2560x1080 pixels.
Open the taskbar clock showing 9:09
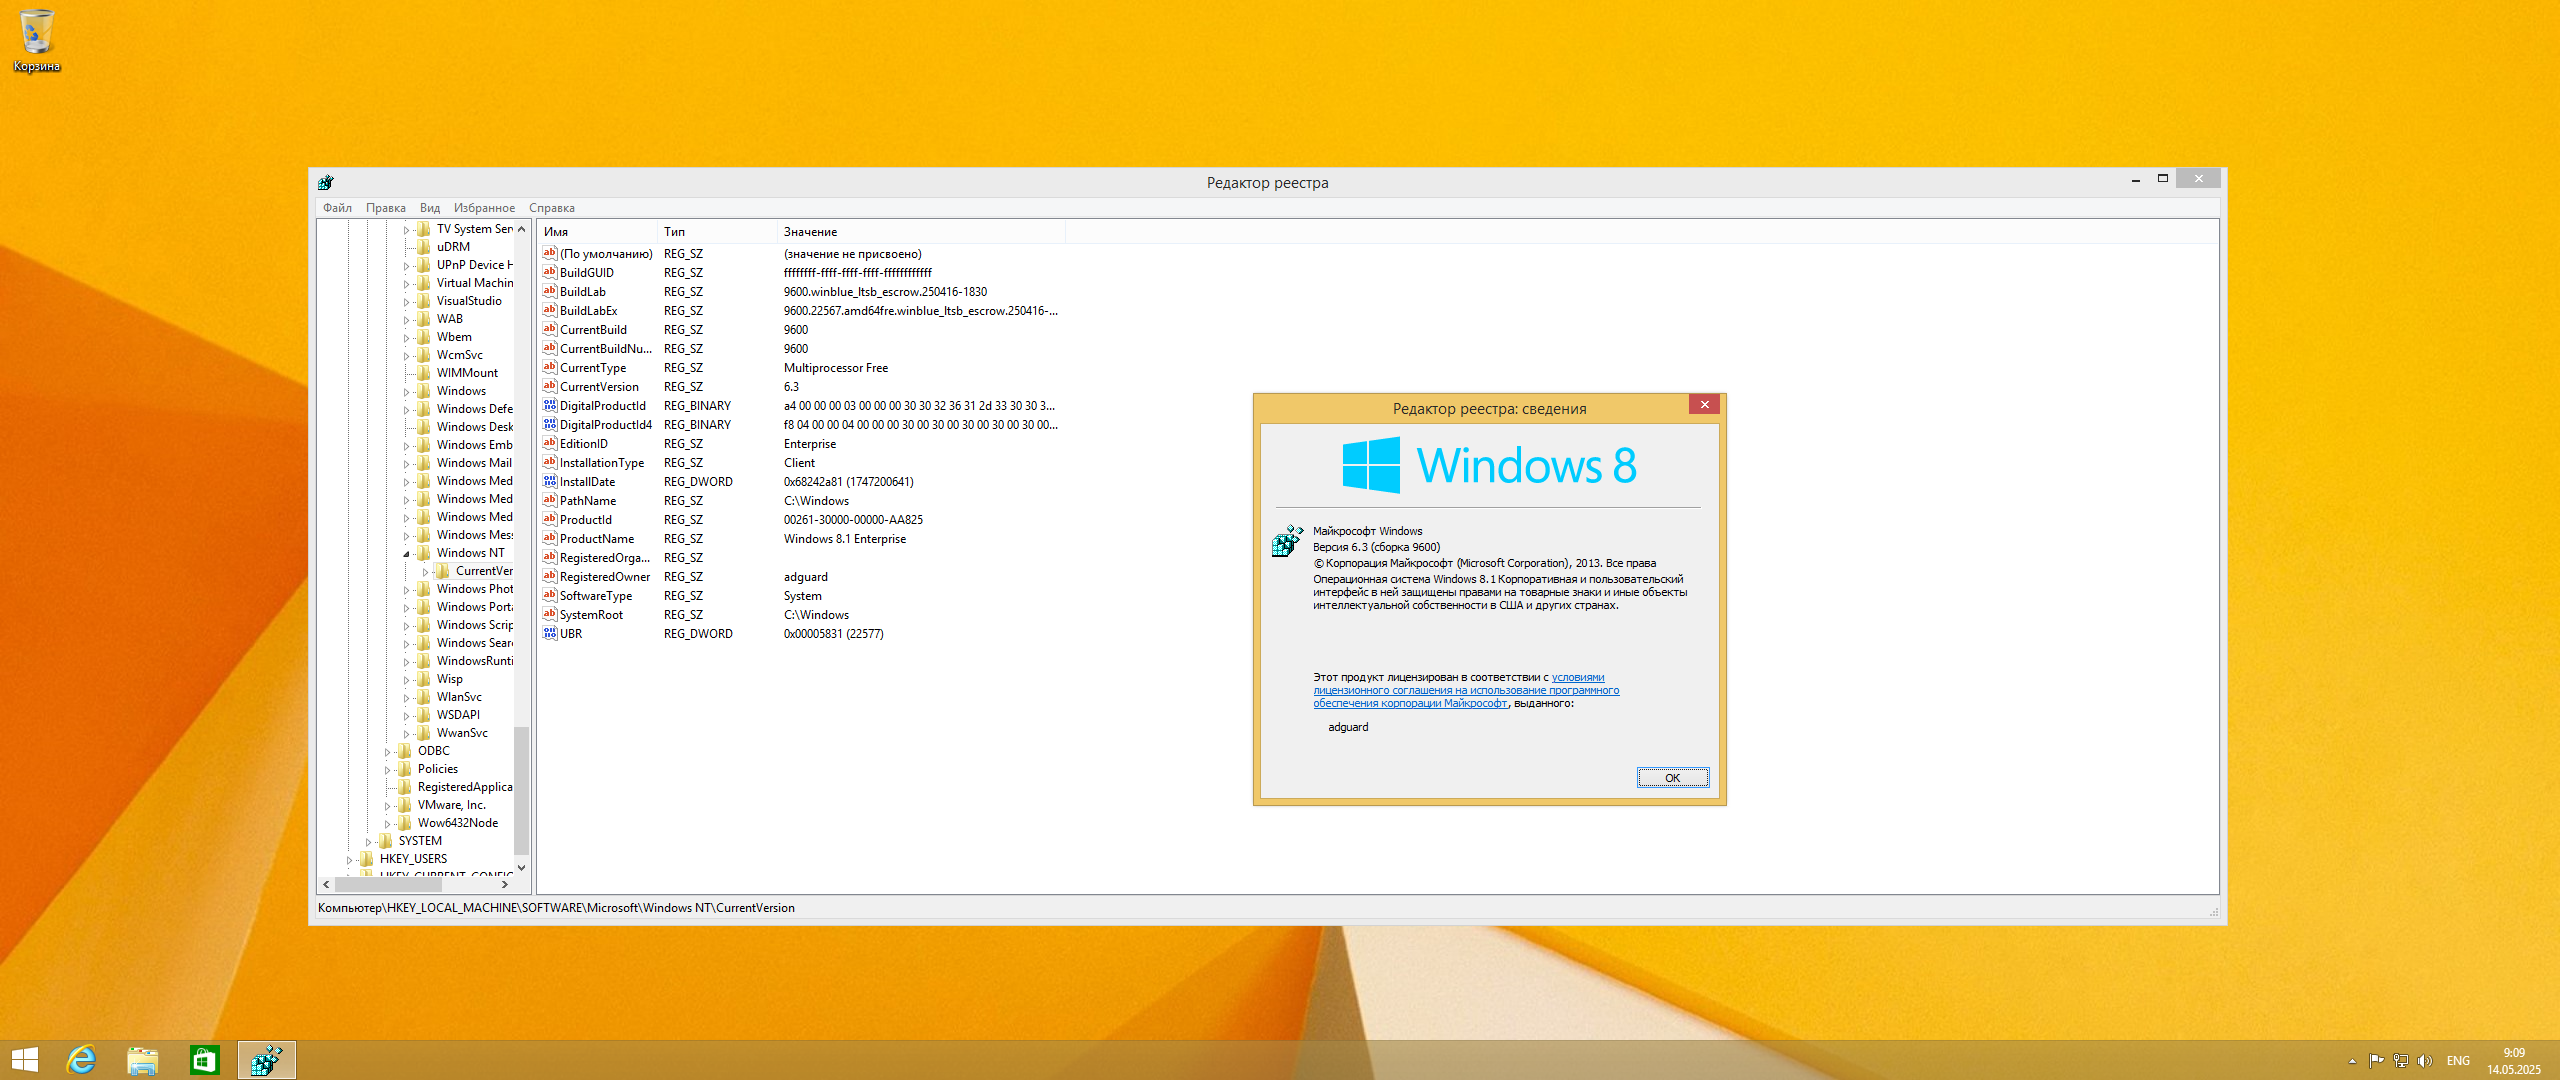pos(2514,1060)
